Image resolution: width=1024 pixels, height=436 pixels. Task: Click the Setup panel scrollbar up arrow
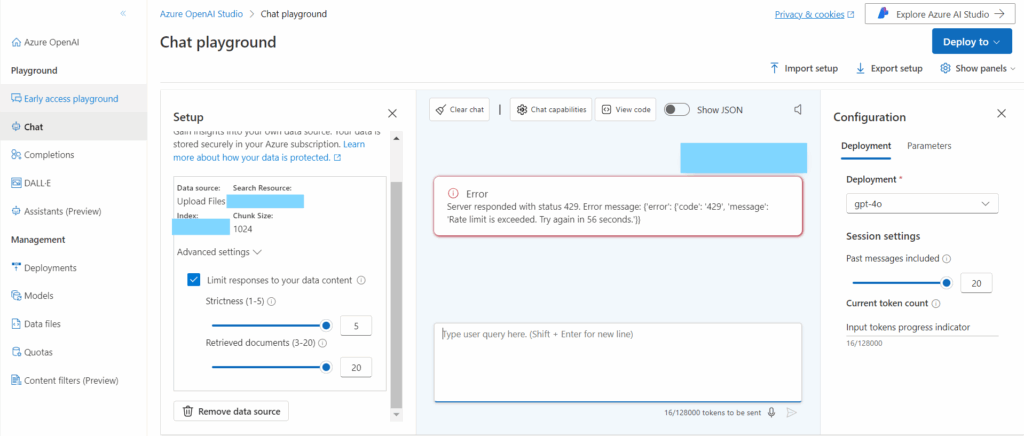(x=396, y=139)
